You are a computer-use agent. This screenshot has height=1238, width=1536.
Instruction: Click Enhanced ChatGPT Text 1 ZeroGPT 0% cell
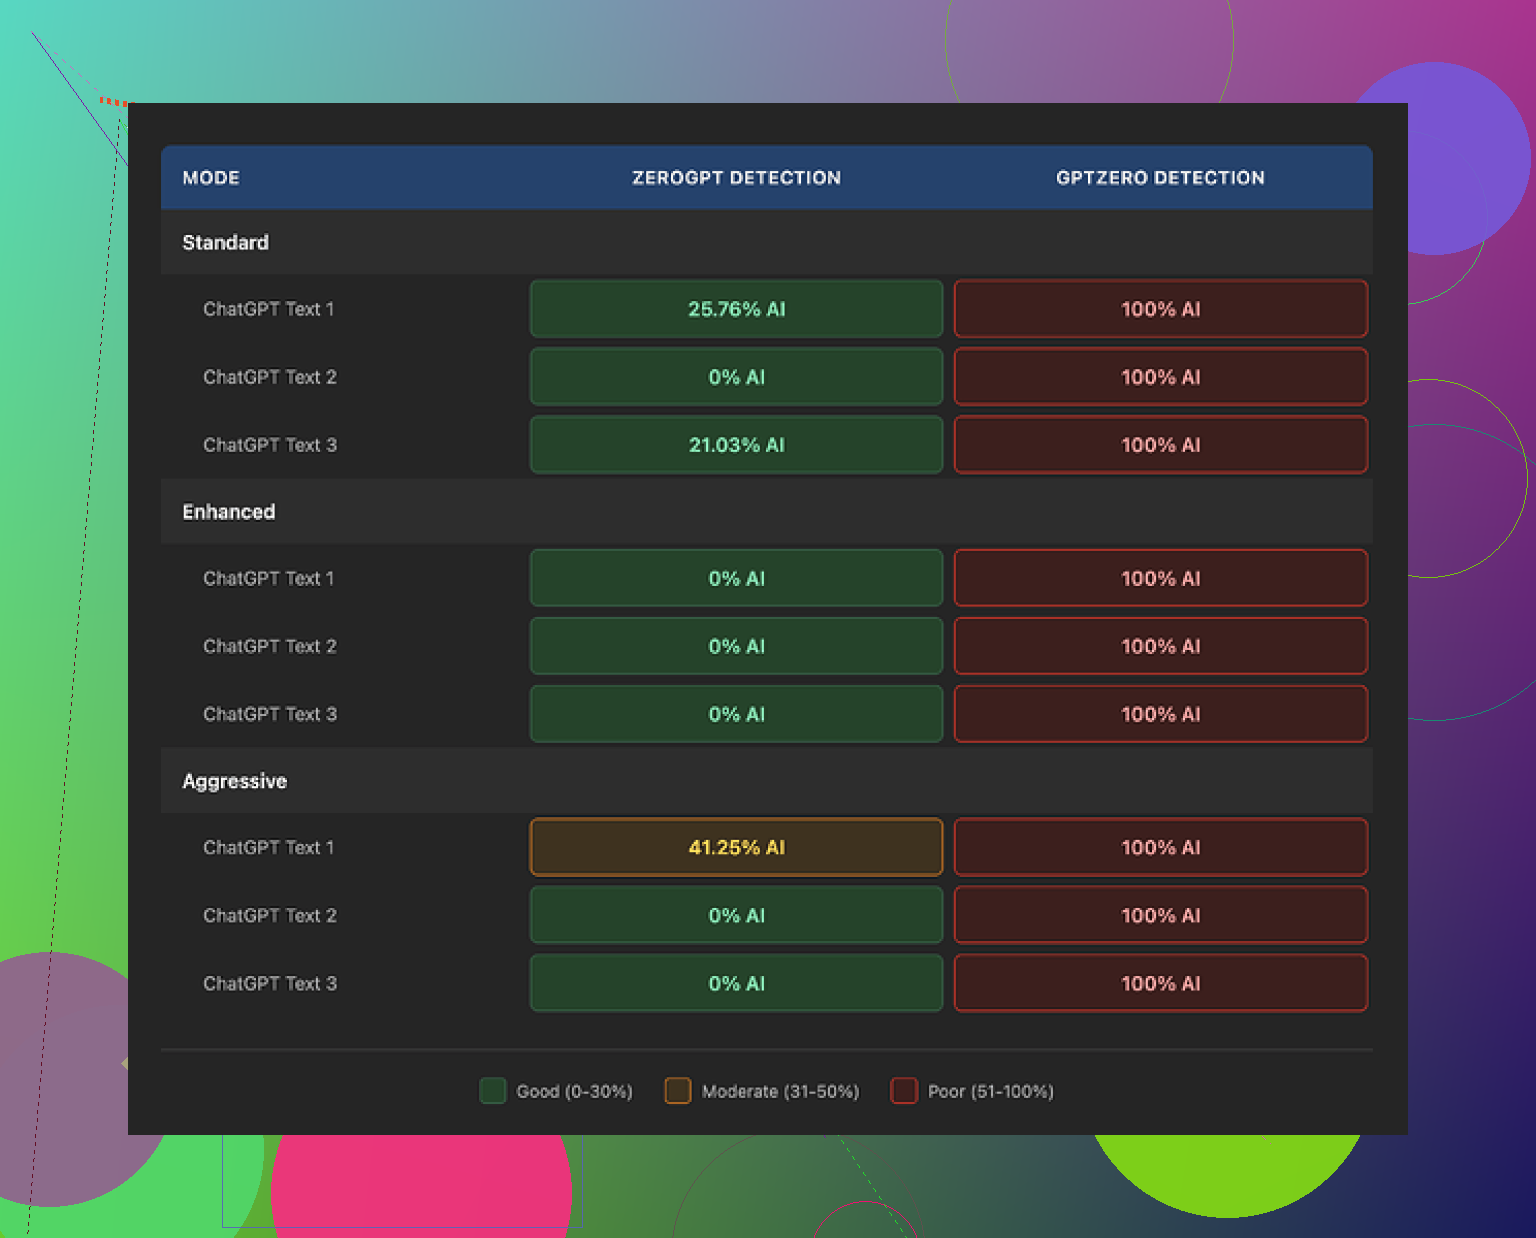pos(736,578)
